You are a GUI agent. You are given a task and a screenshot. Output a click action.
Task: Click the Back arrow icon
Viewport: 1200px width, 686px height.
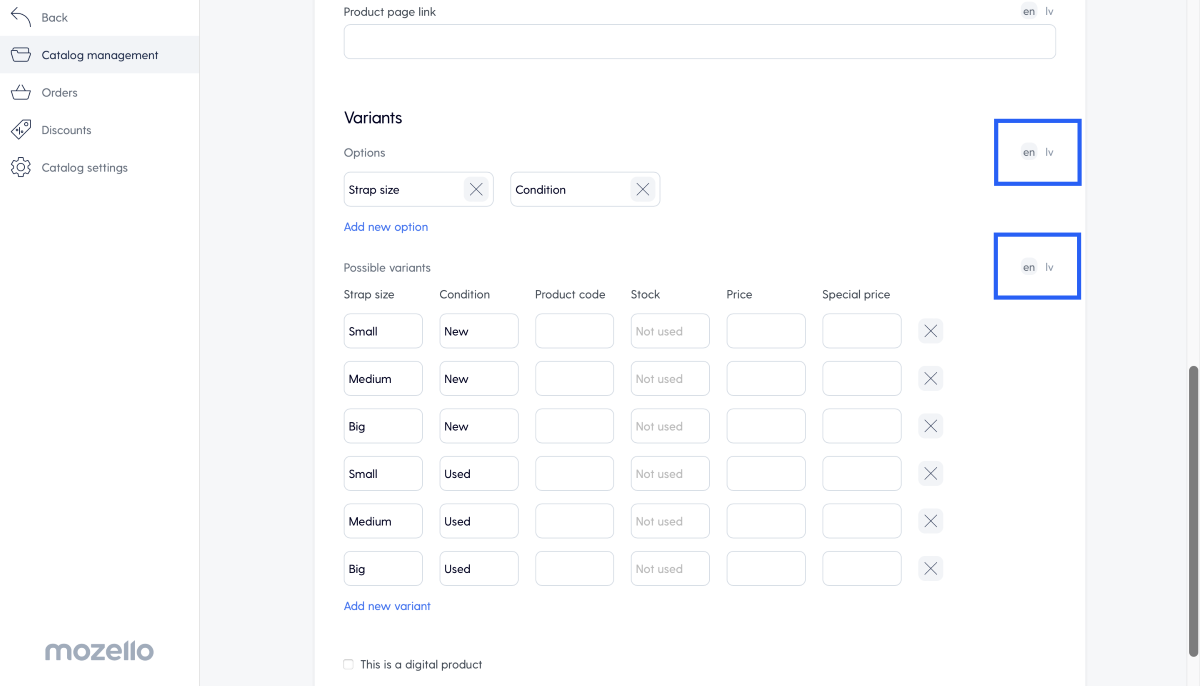pos(21,17)
